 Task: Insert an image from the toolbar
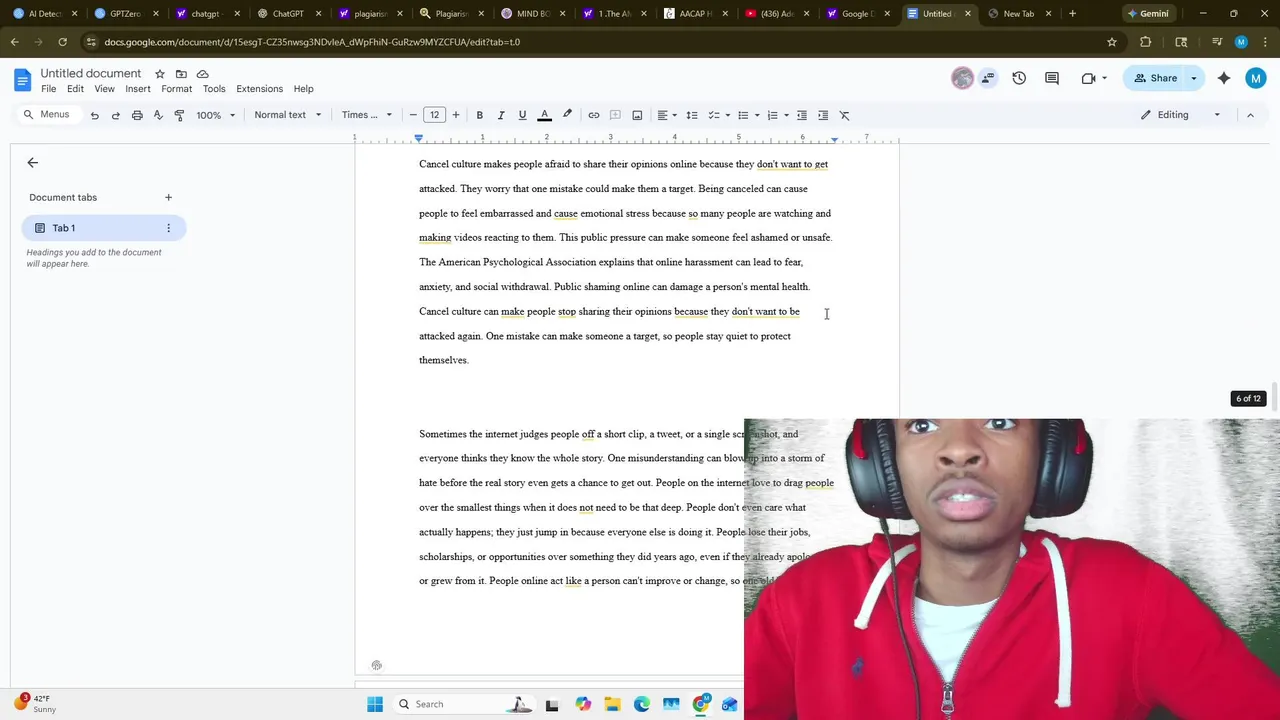[637, 115]
